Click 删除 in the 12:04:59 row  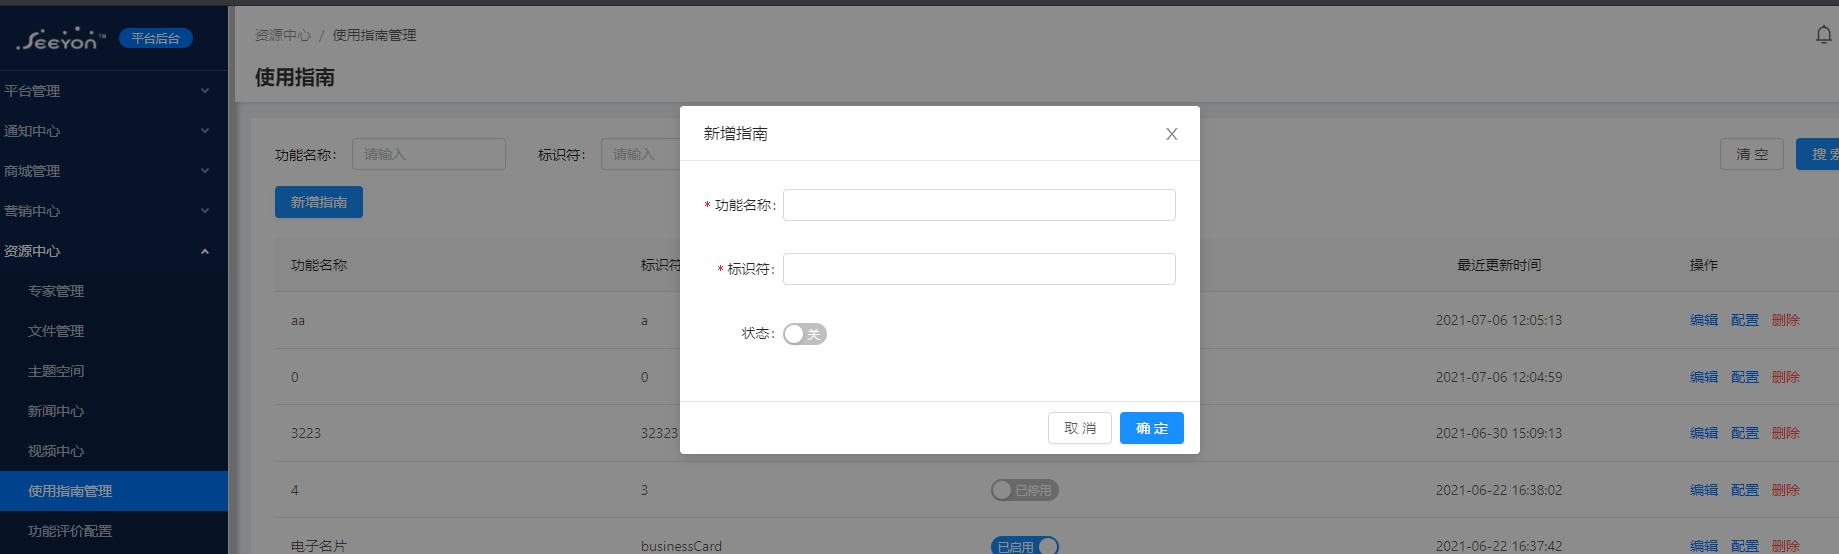[x=1786, y=377]
